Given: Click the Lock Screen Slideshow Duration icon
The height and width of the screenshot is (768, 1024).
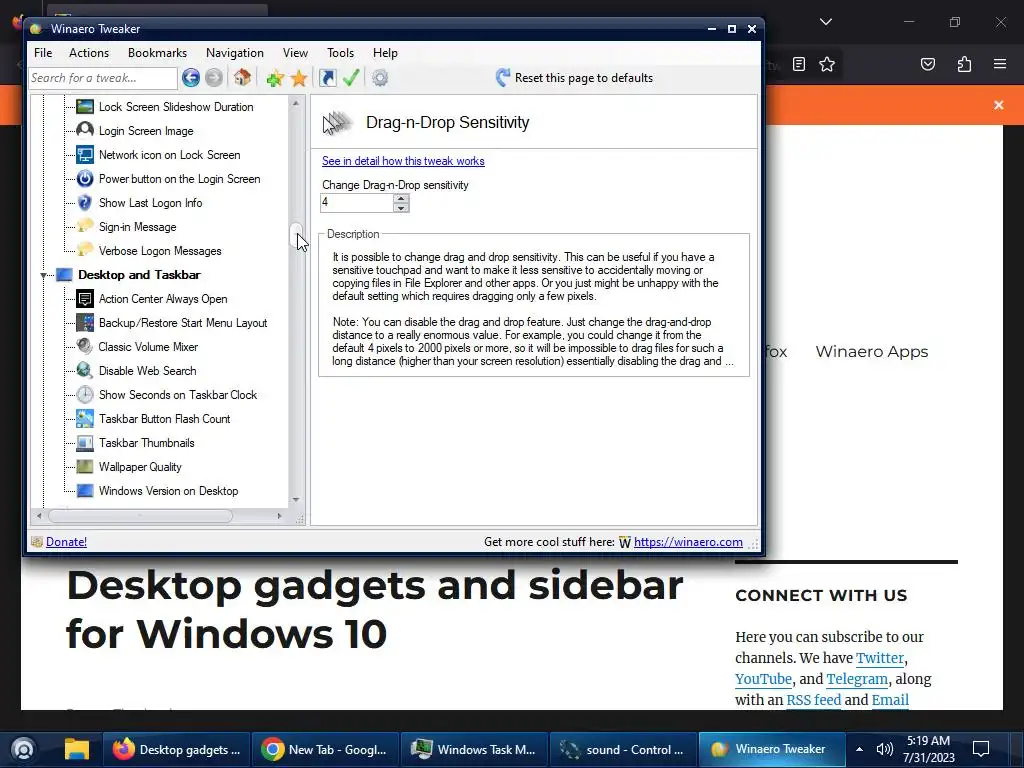Looking at the screenshot, I should pyautogui.click(x=85, y=106).
